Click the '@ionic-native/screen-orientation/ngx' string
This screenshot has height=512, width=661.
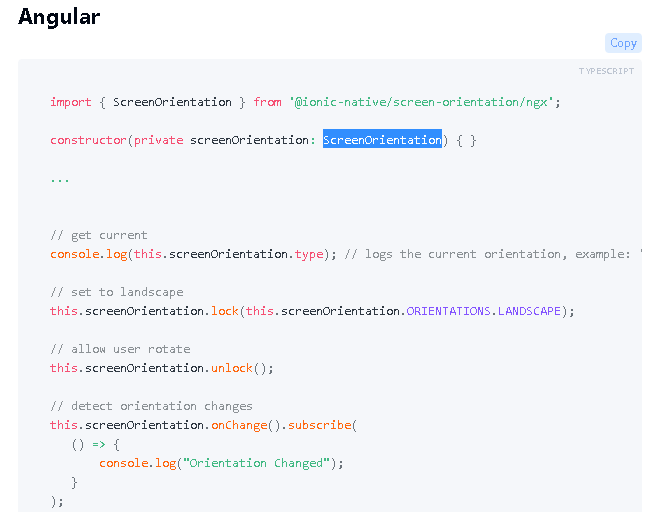point(421,102)
